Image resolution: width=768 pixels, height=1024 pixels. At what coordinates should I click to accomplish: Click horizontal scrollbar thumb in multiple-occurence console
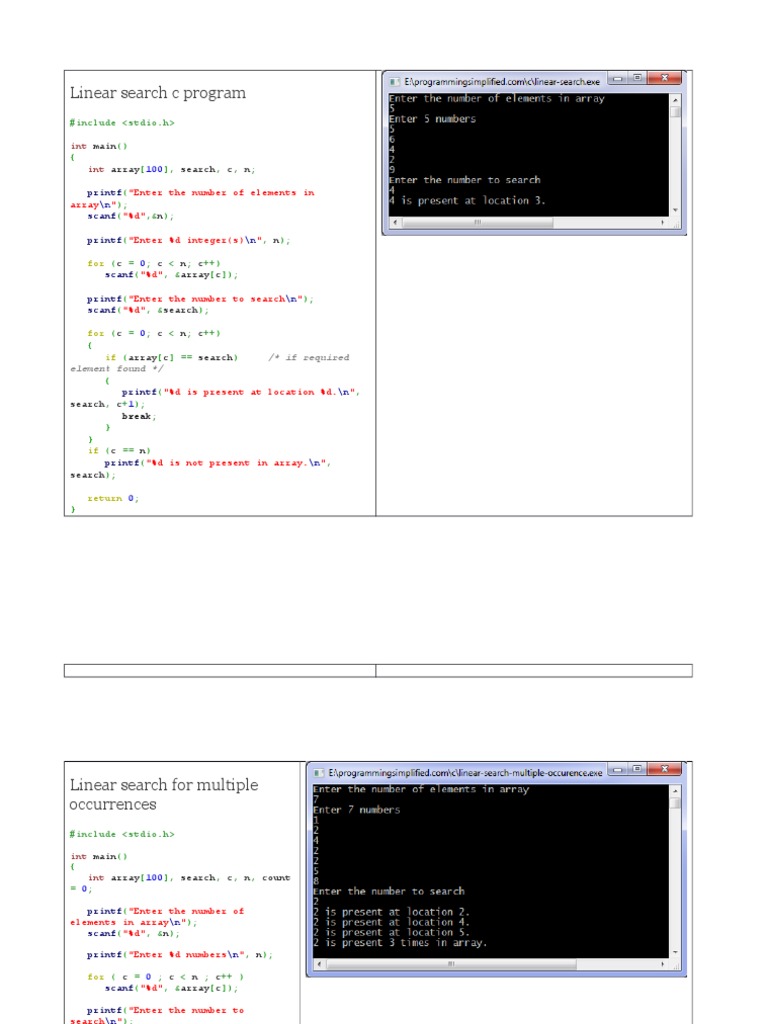(x=451, y=964)
